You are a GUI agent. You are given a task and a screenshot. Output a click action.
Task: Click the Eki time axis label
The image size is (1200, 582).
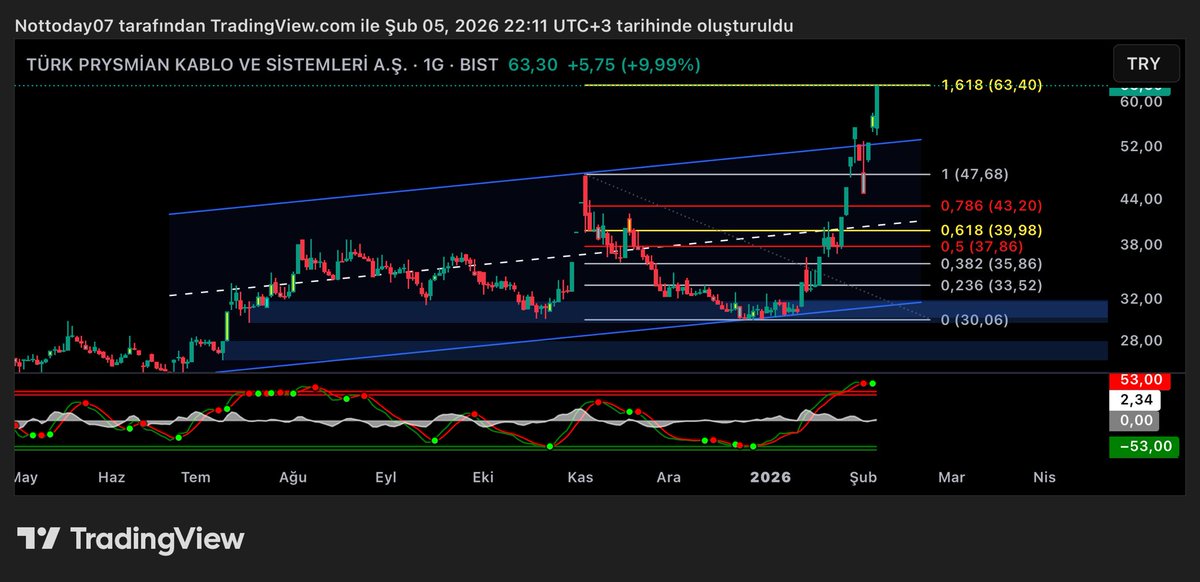pyautogui.click(x=484, y=477)
